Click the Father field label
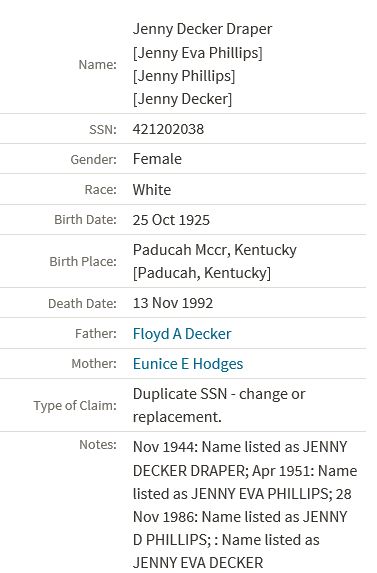Image resolution: width=377 pixels, height=573 pixels. (96, 334)
